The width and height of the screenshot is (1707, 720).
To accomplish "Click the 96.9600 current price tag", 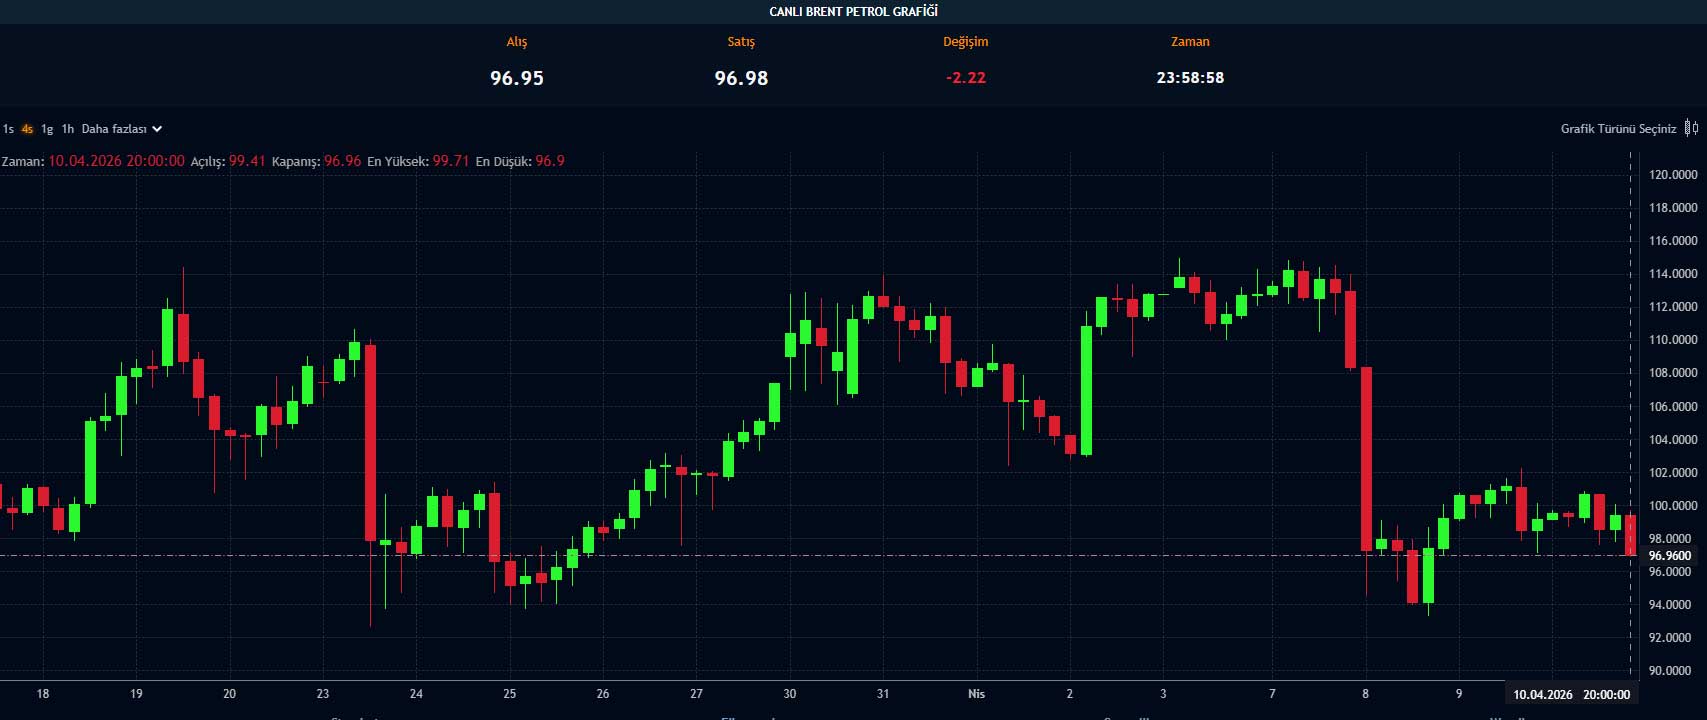I will 1670,556.
